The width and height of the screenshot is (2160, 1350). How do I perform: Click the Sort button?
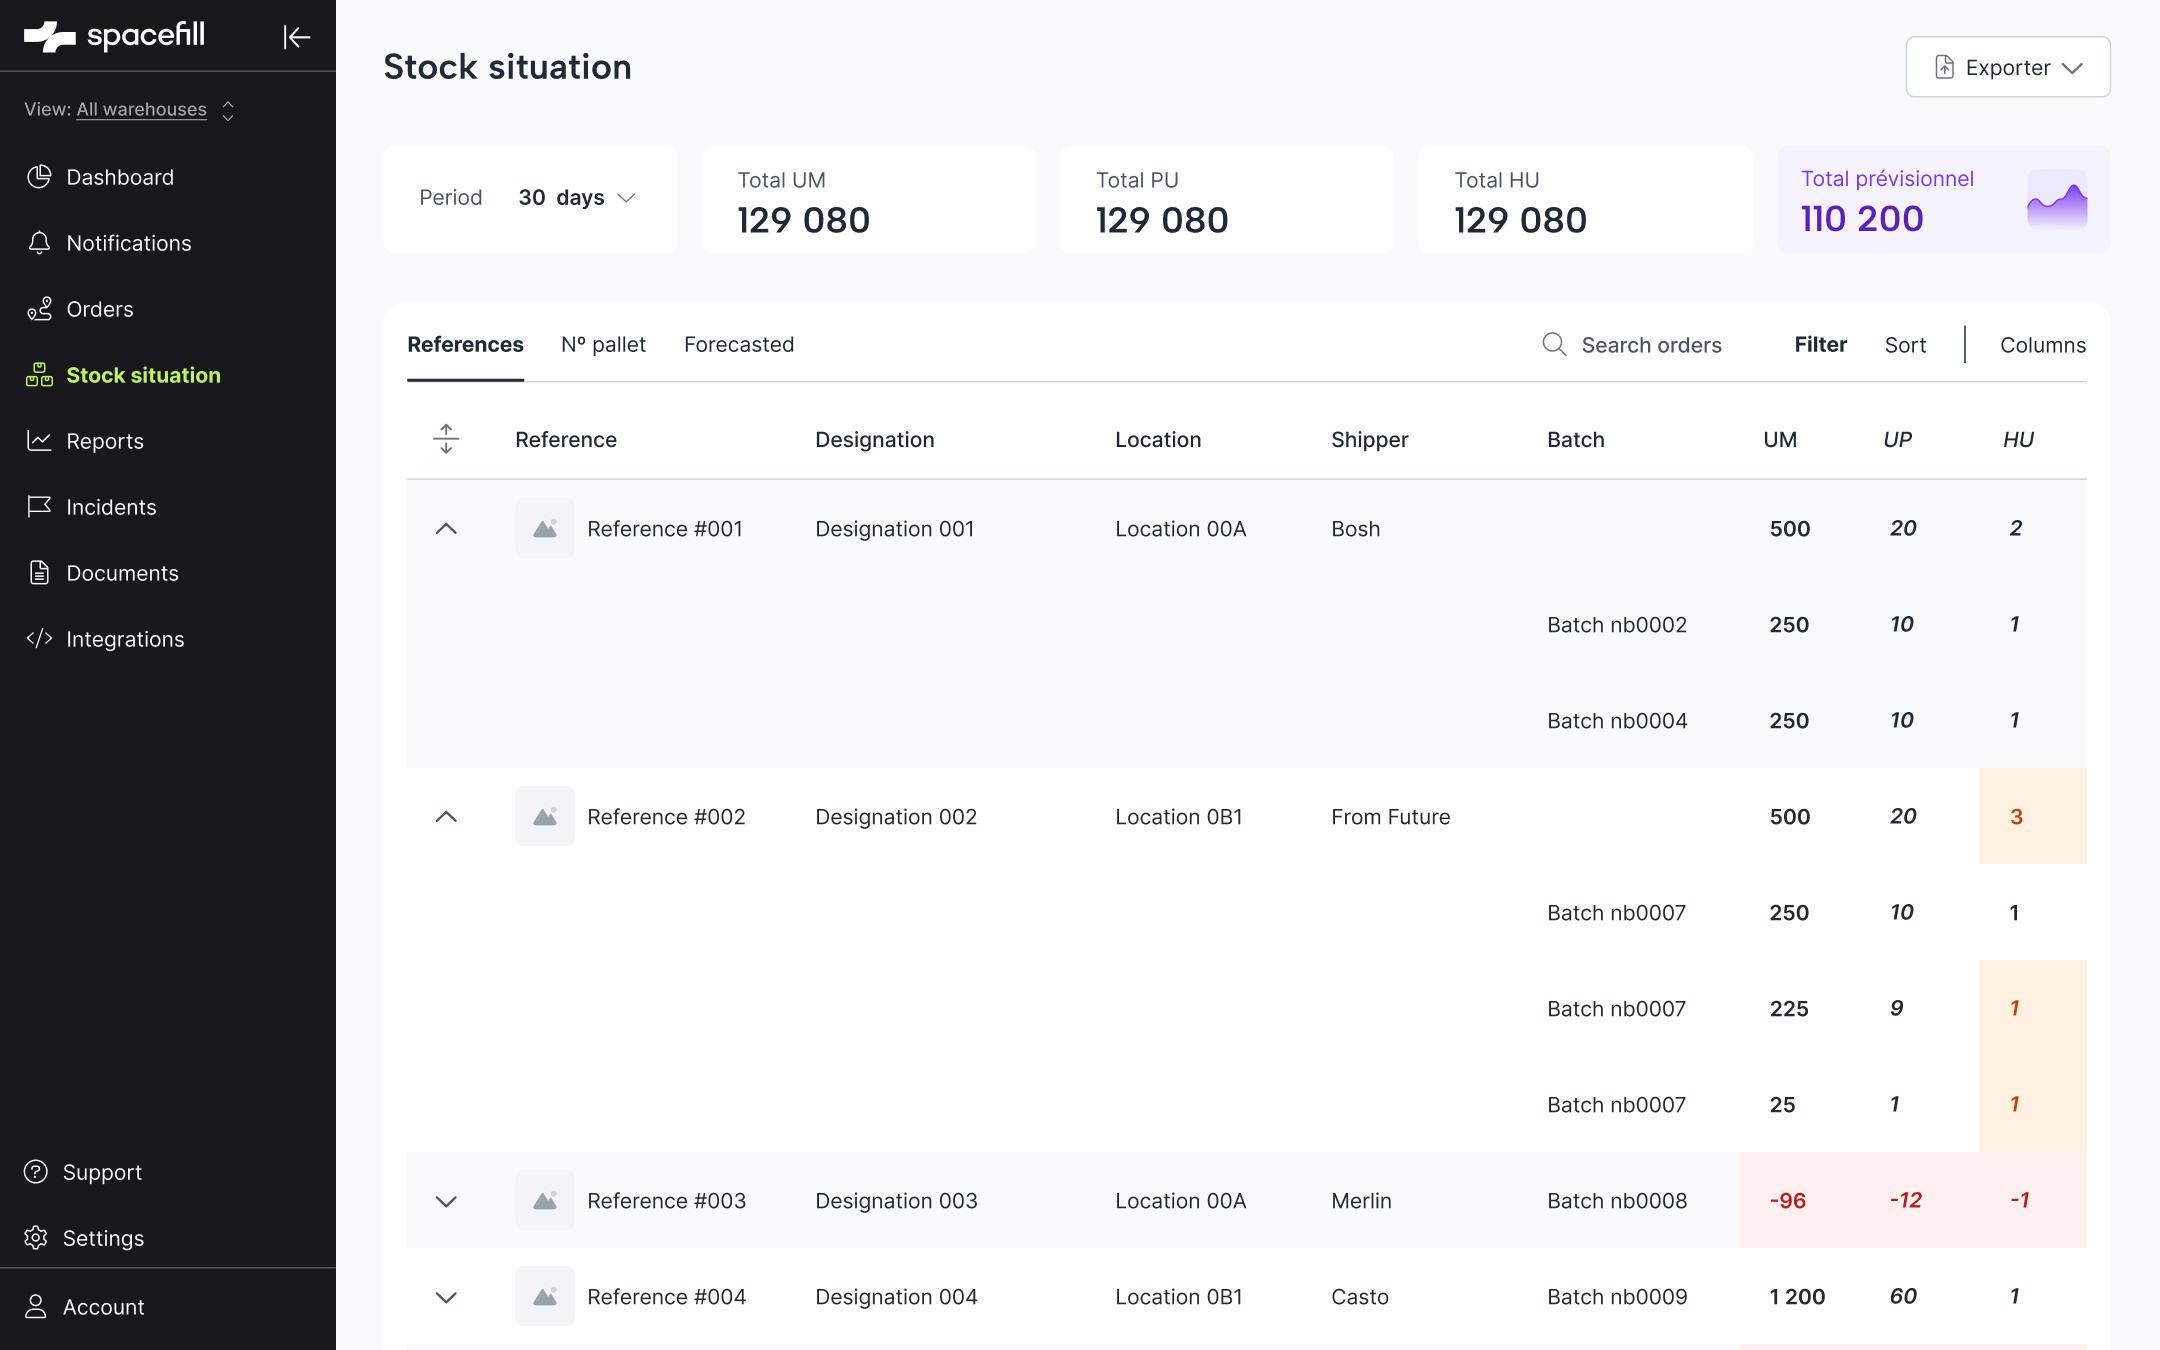(1905, 345)
